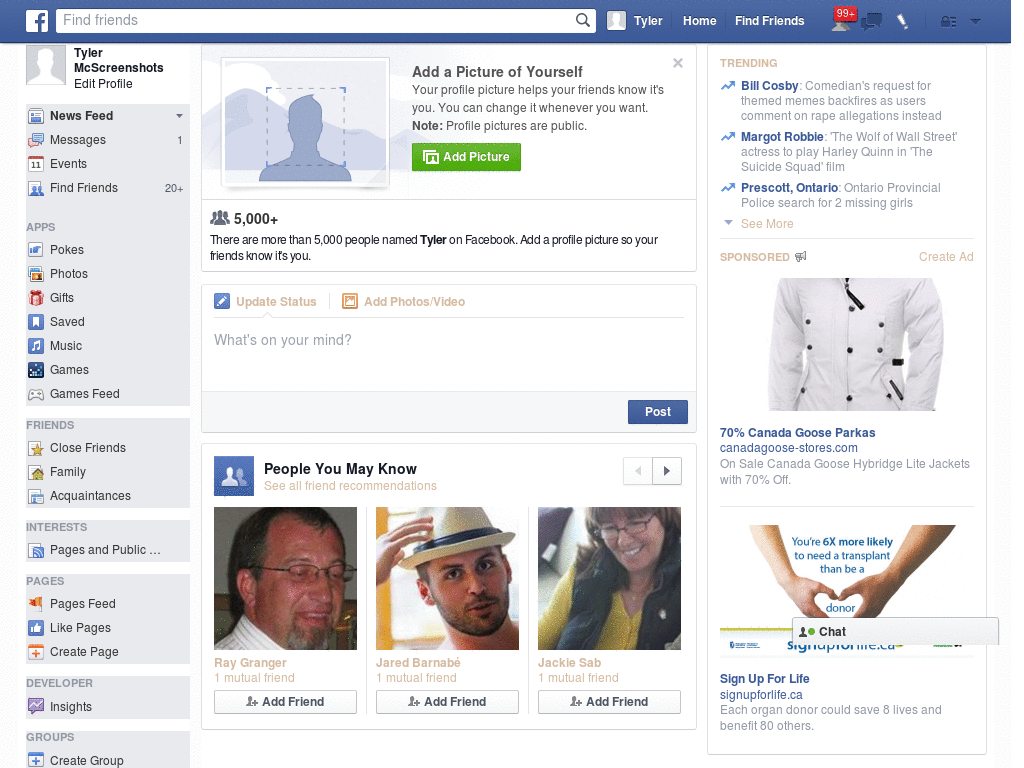The height and width of the screenshot is (768, 1024).
Task: Click Tyler's profile thumbnail in top bar
Action: pos(616,21)
